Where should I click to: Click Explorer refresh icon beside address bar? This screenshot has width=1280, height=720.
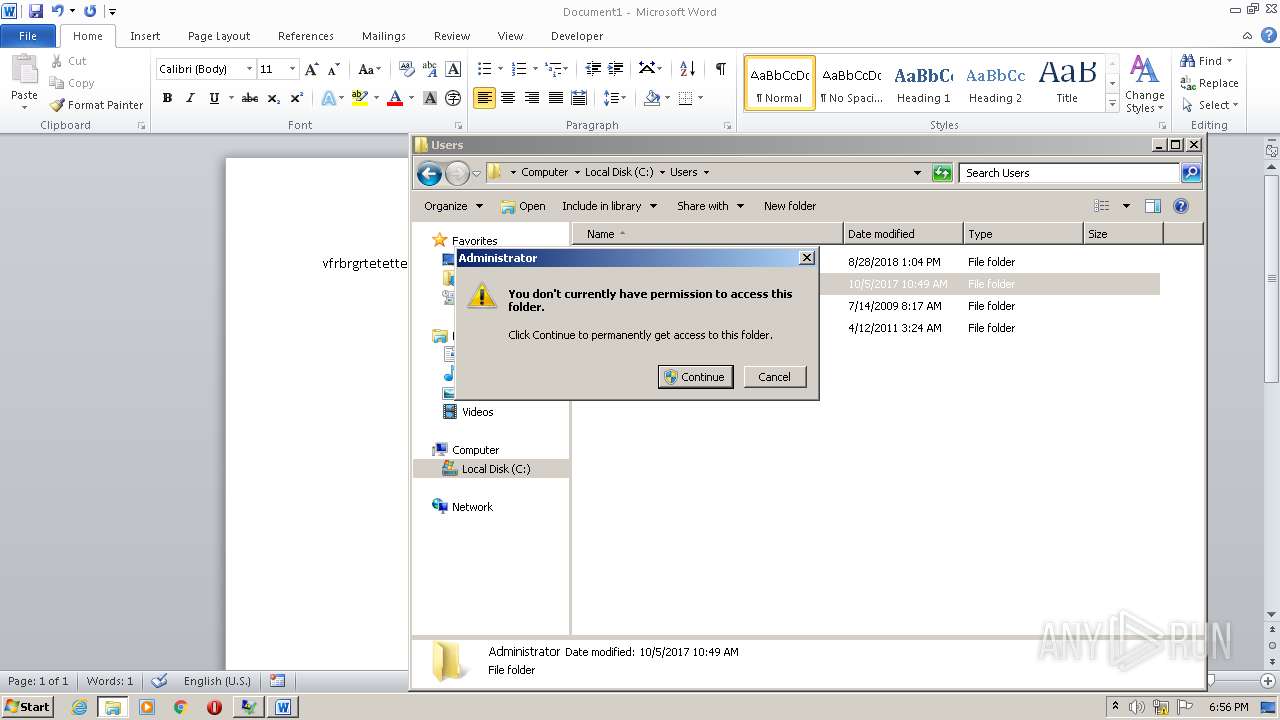point(942,173)
